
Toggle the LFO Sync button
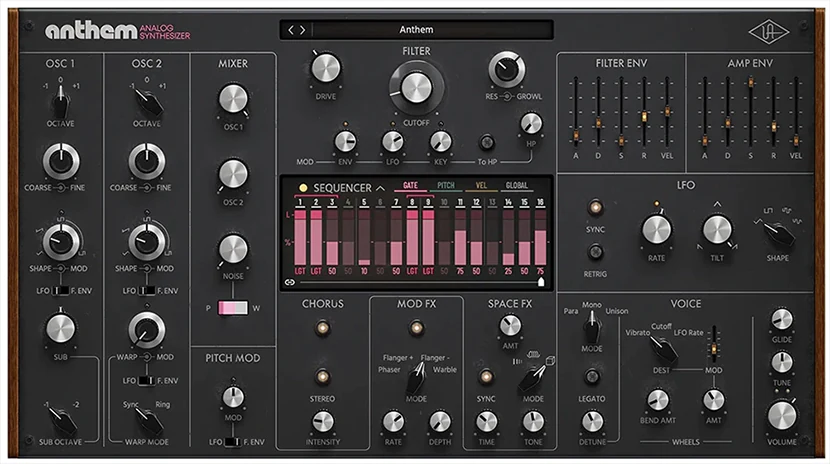point(595,207)
